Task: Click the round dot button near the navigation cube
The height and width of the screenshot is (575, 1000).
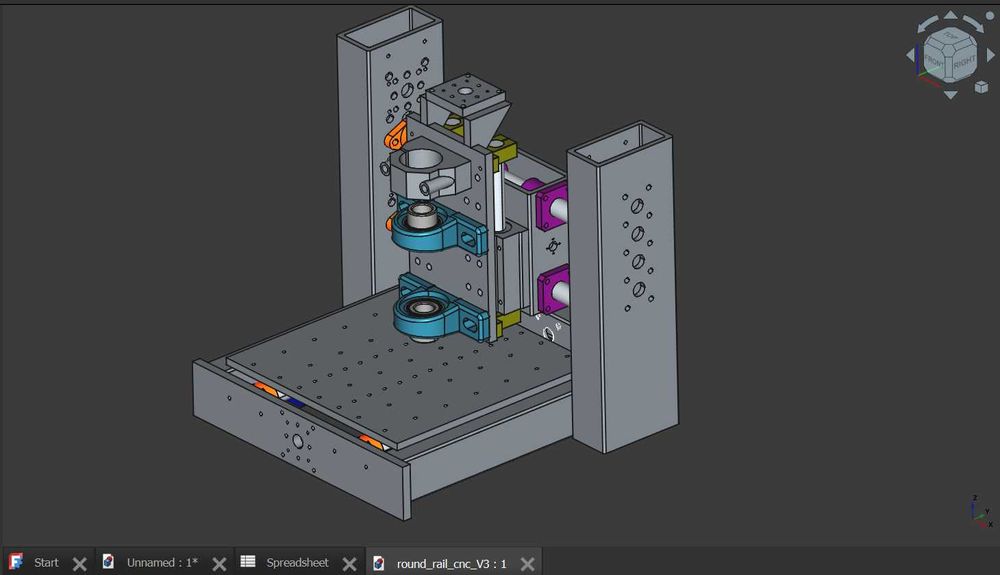Action: (990, 16)
